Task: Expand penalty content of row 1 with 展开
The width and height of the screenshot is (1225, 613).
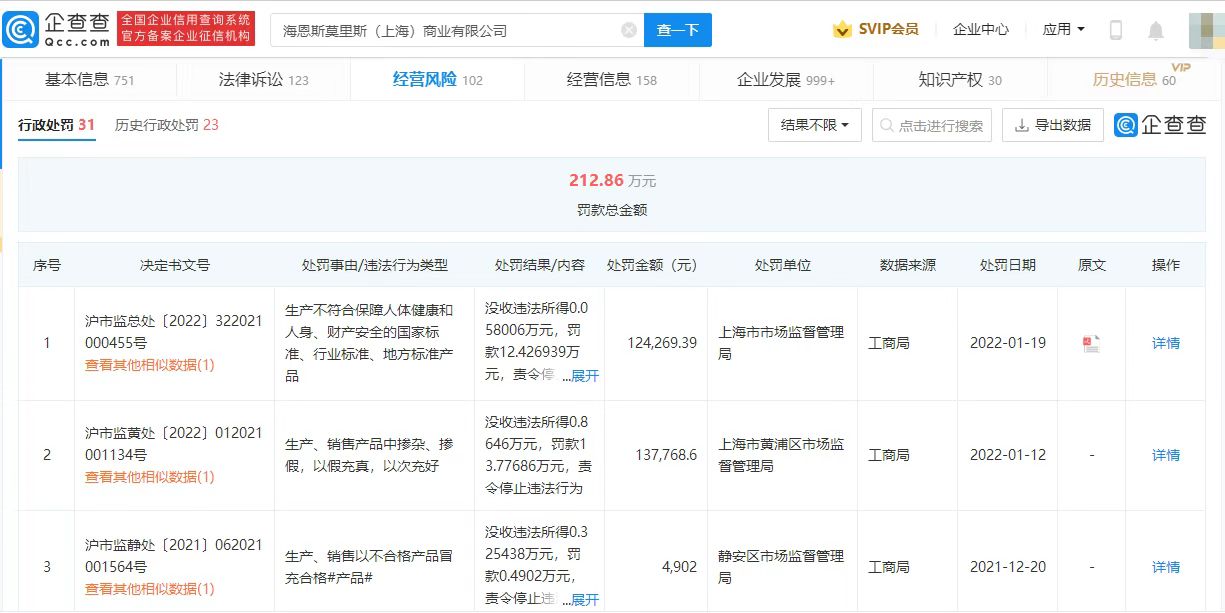Action: [x=585, y=376]
